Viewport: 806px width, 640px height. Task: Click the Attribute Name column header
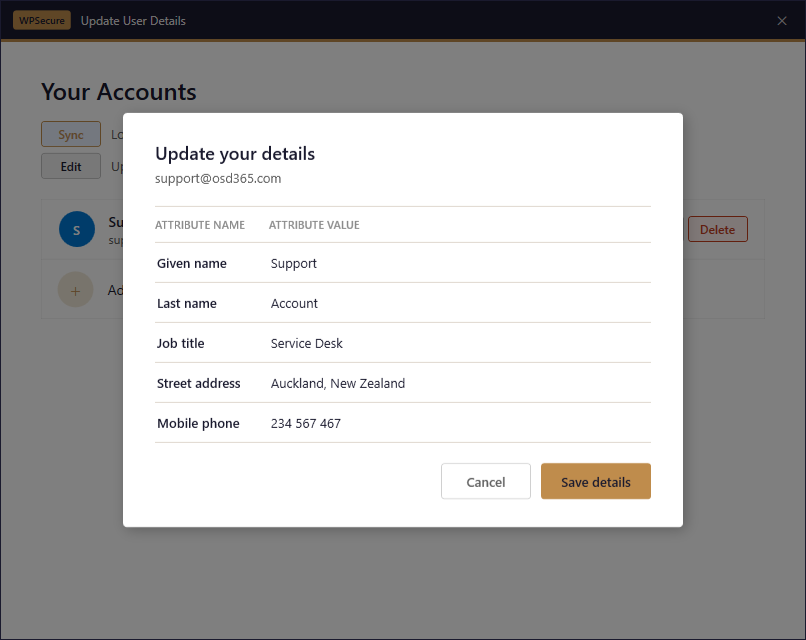[x=200, y=225]
